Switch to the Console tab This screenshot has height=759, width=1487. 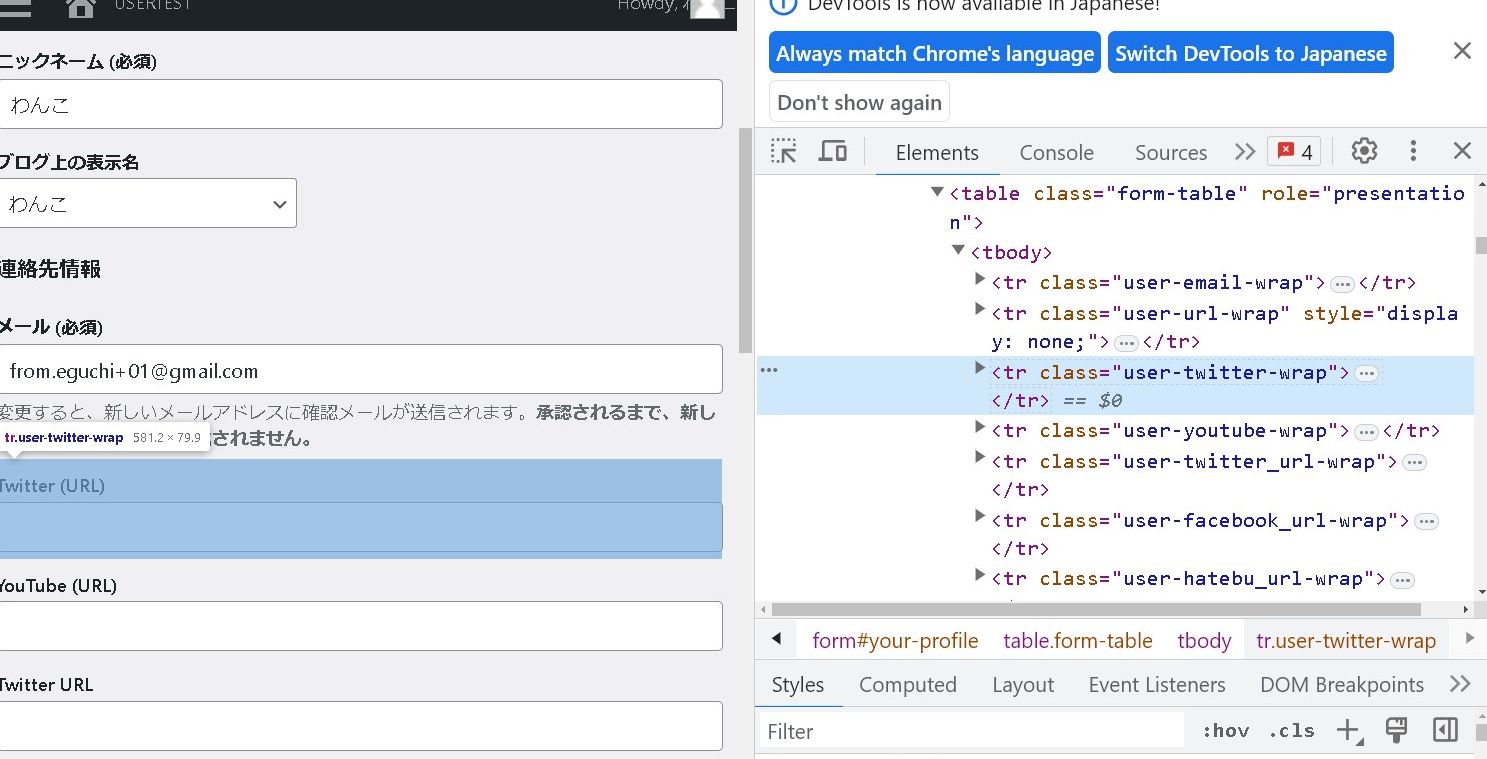[x=1056, y=152]
